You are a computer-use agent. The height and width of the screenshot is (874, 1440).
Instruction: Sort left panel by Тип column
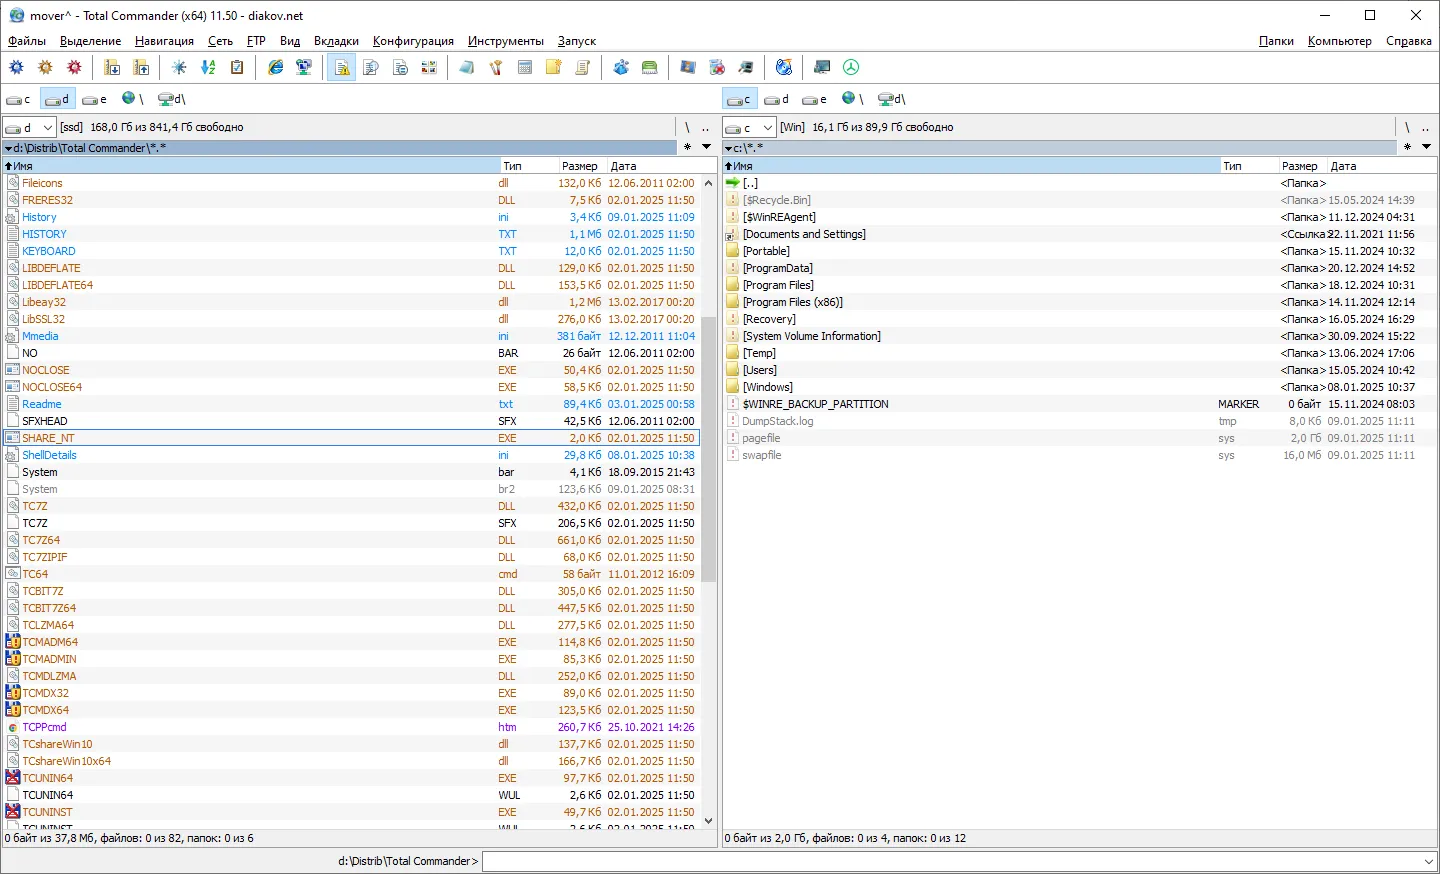(529, 166)
